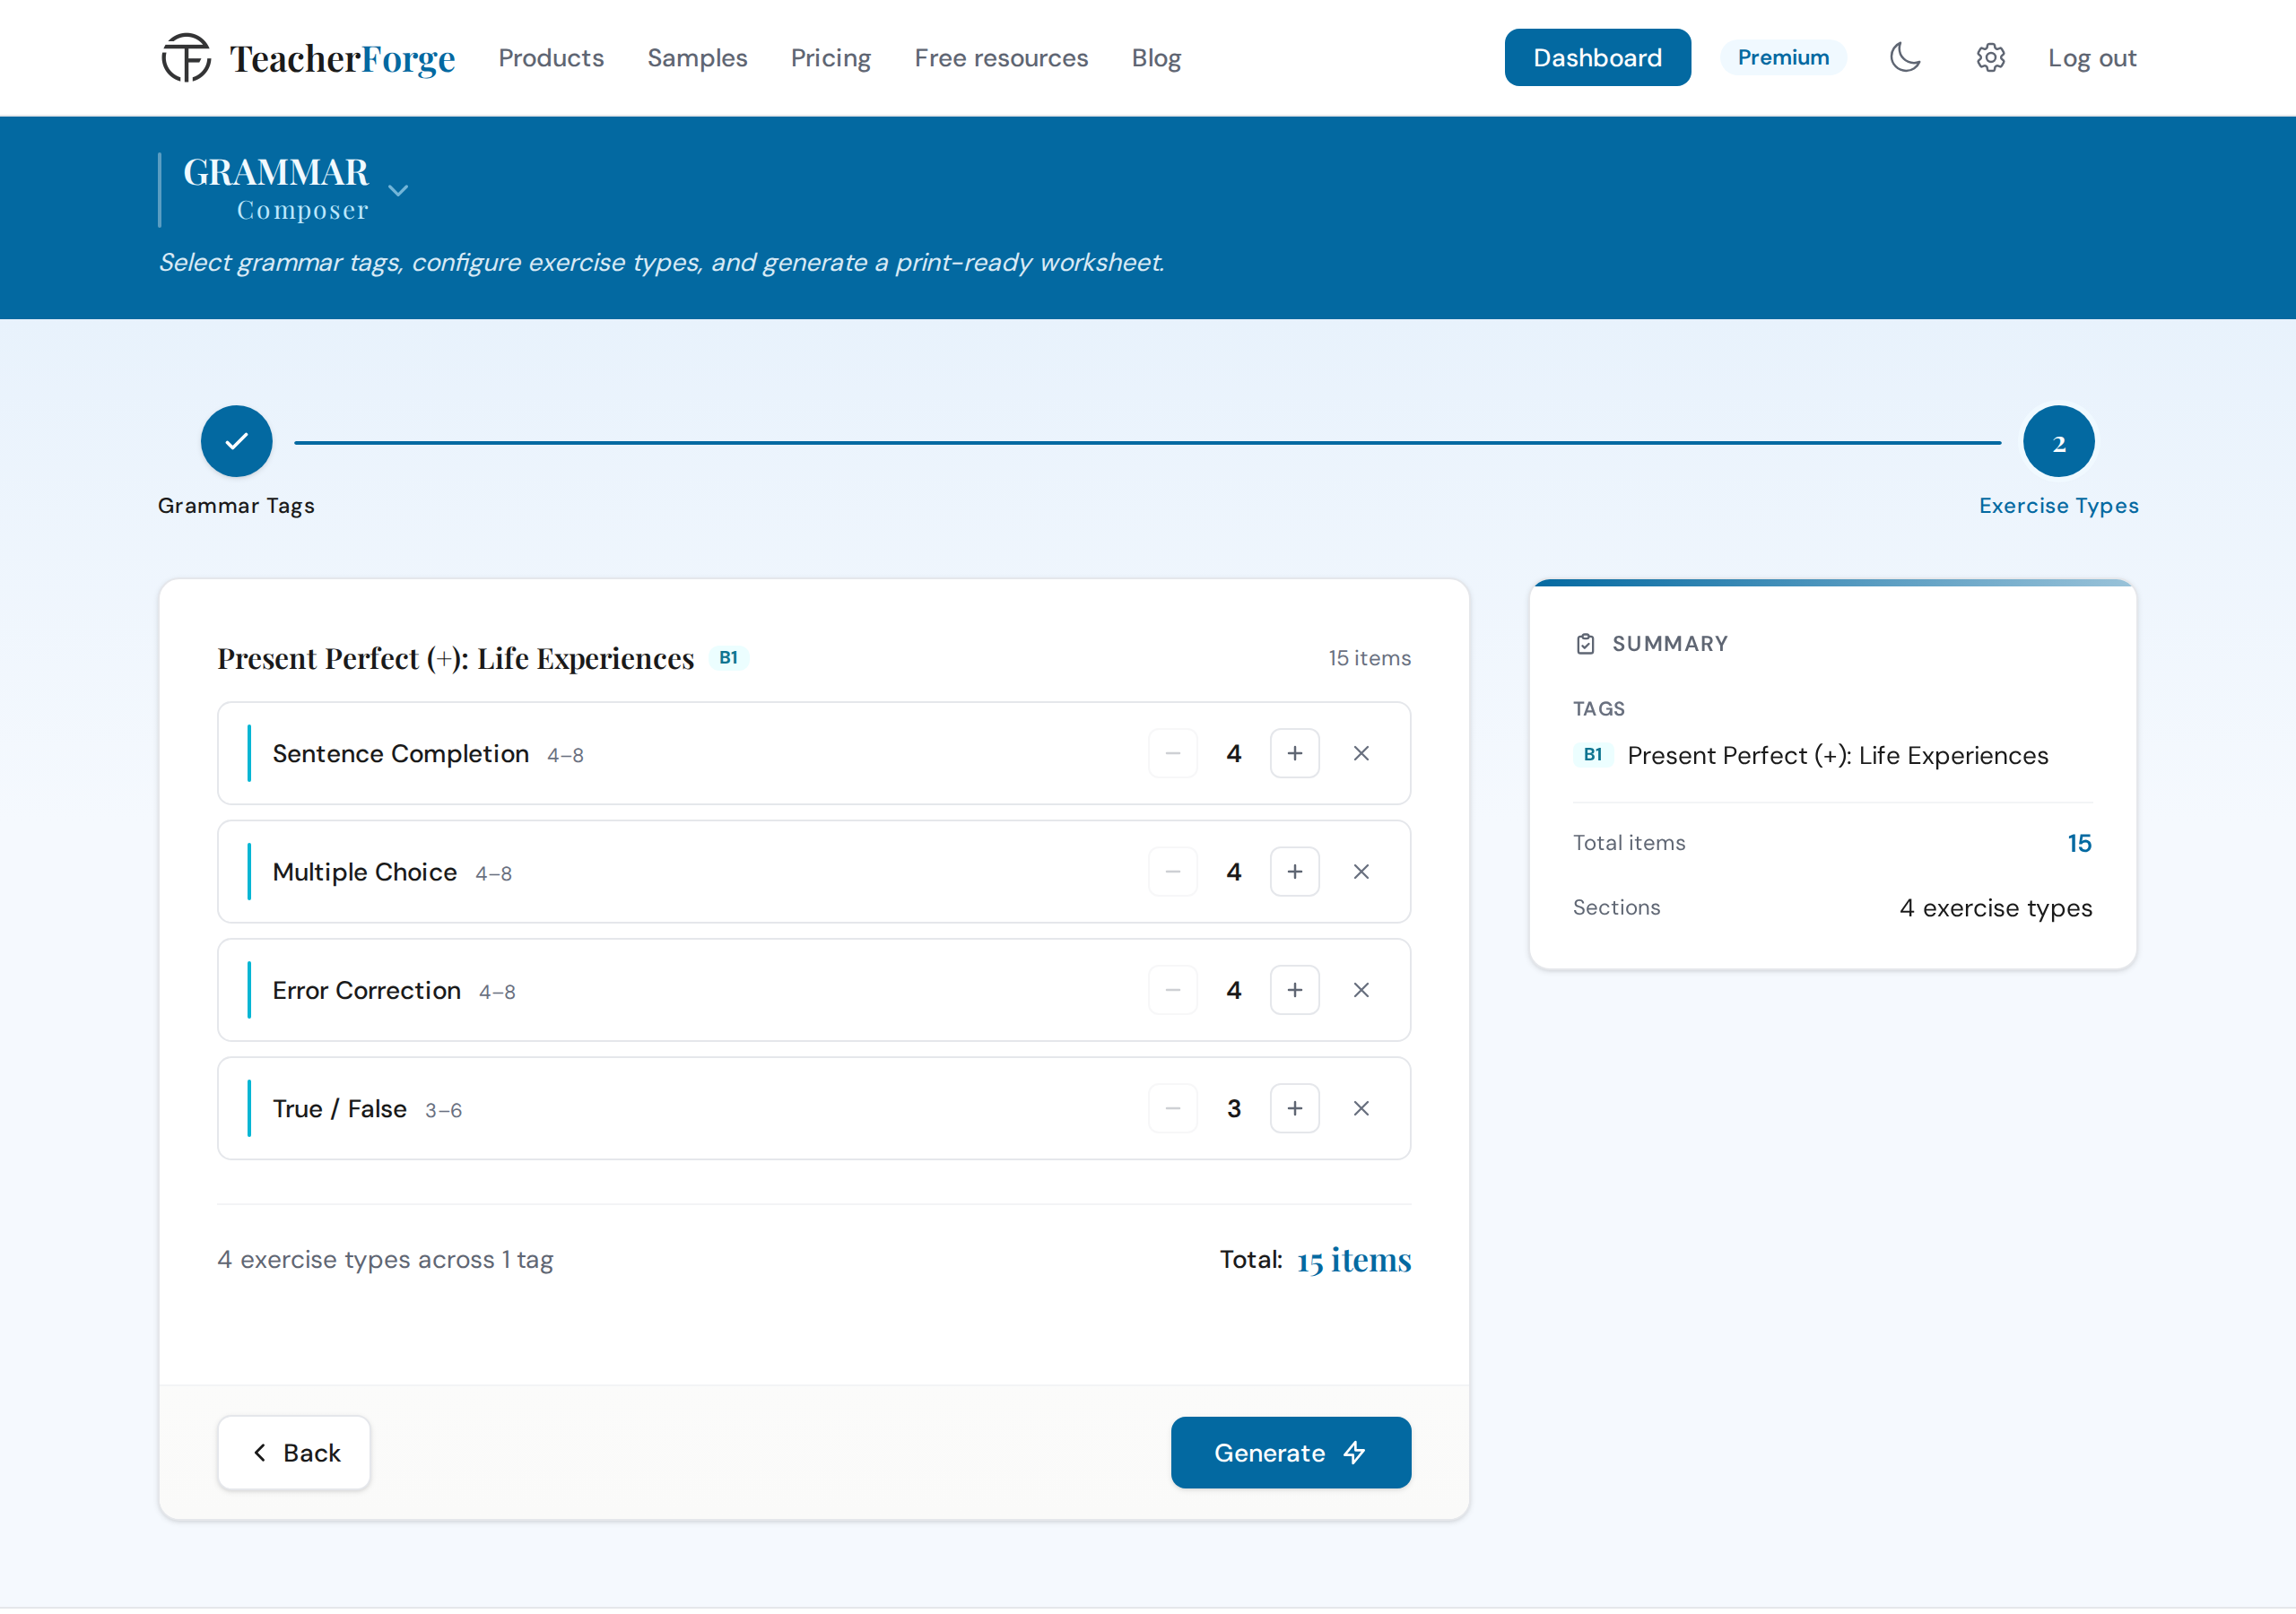Decrease Multiple Choice item count

[1173, 872]
